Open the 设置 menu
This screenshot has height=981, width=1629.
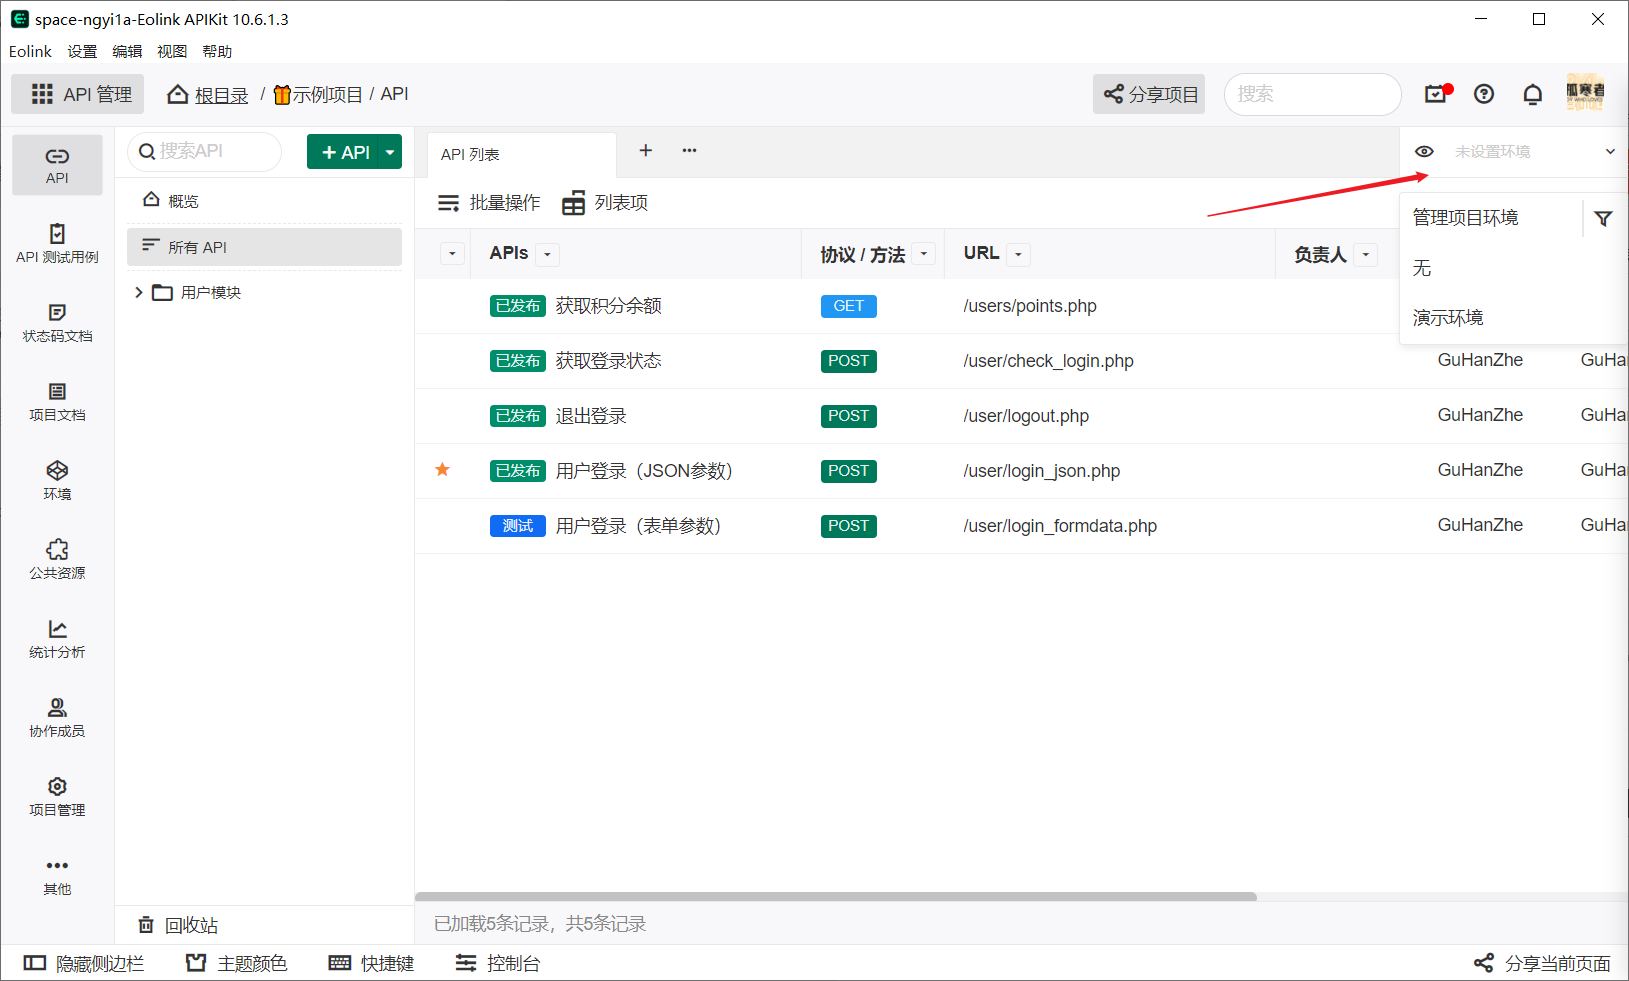coord(82,52)
